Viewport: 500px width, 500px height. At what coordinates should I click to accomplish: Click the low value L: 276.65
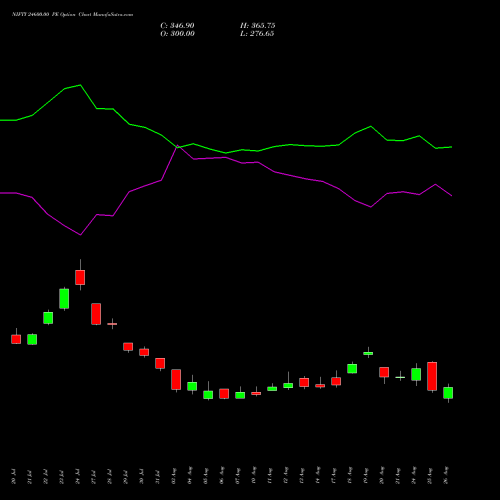tap(257, 34)
